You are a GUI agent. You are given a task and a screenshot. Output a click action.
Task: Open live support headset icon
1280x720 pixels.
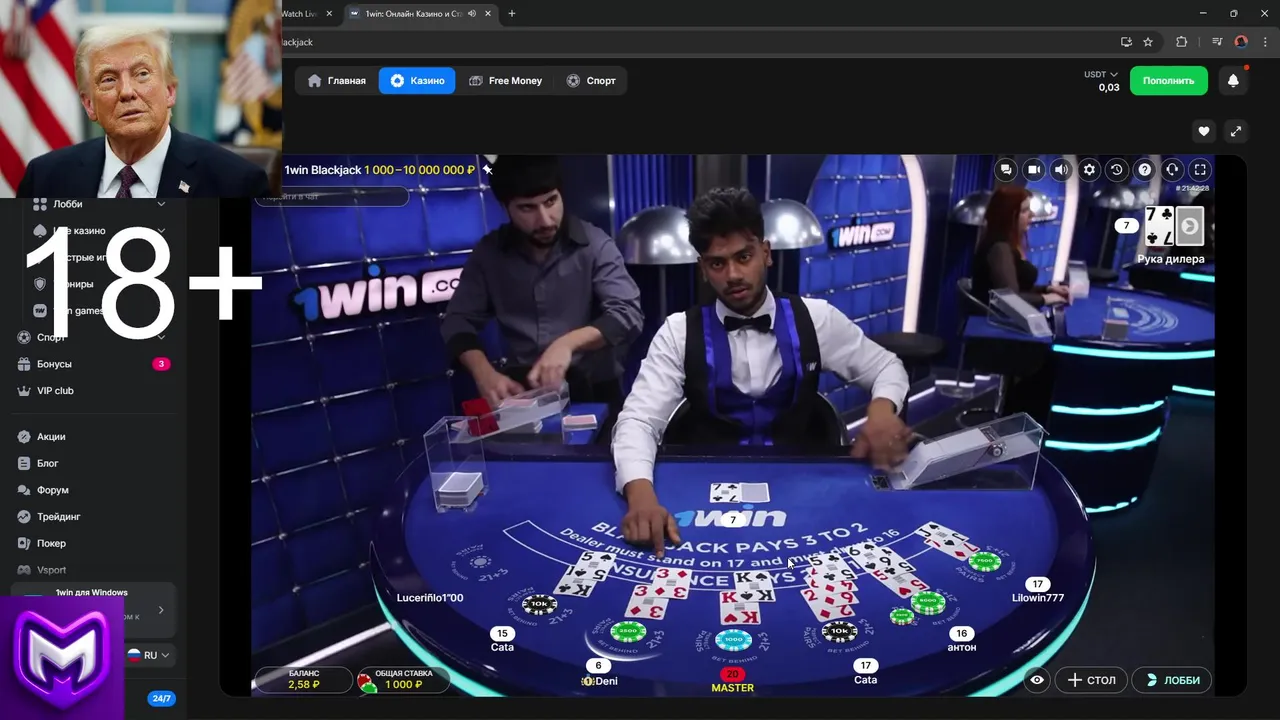click(x=1173, y=170)
